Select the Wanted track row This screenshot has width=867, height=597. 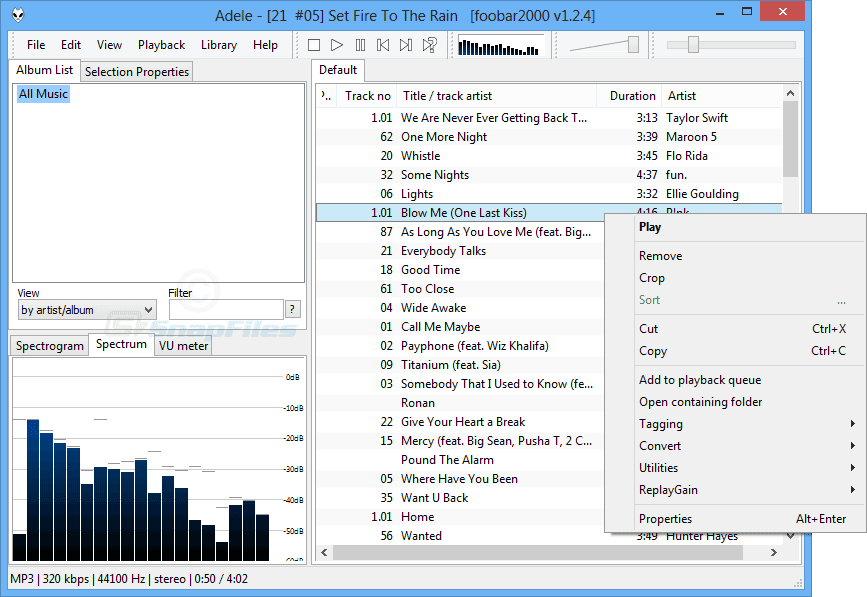(461, 536)
